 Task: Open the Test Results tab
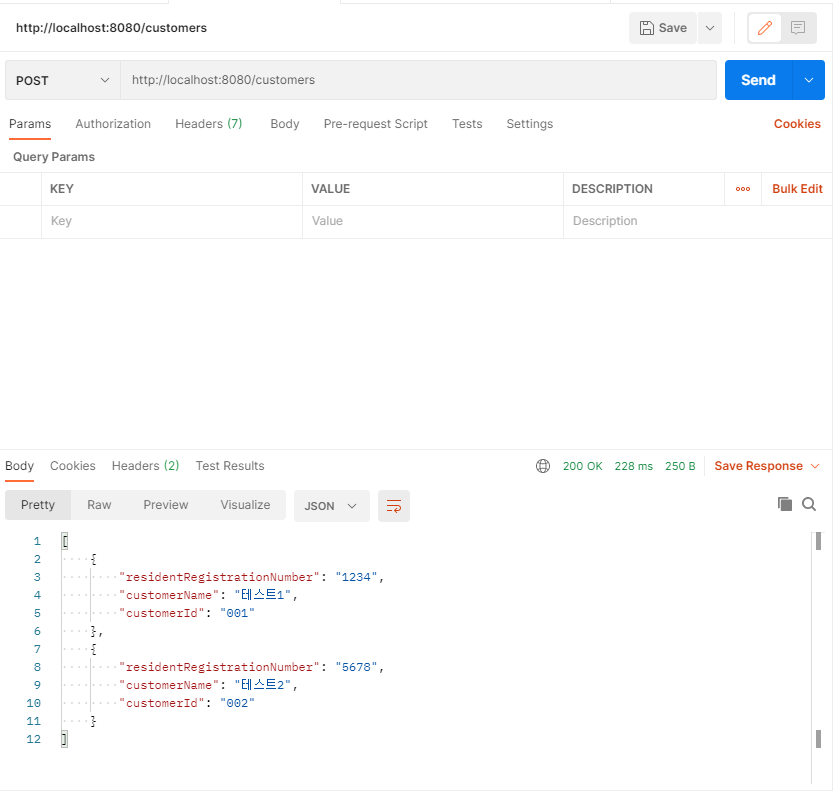coord(230,466)
